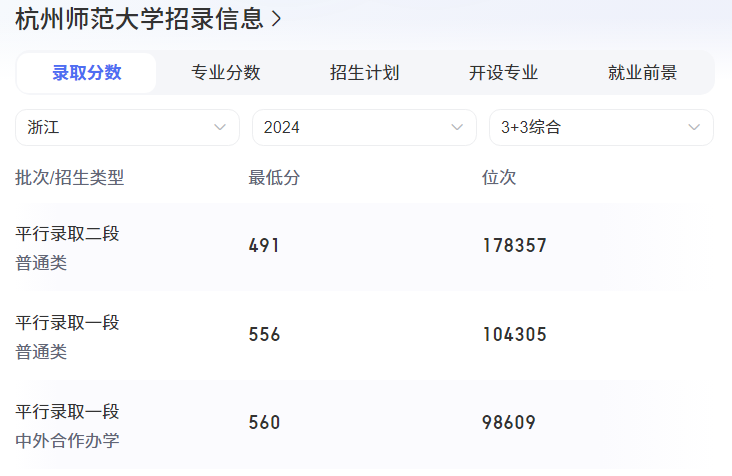Click rank value 104305
The height and width of the screenshot is (476, 732).
pyautogui.click(x=514, y=335)
